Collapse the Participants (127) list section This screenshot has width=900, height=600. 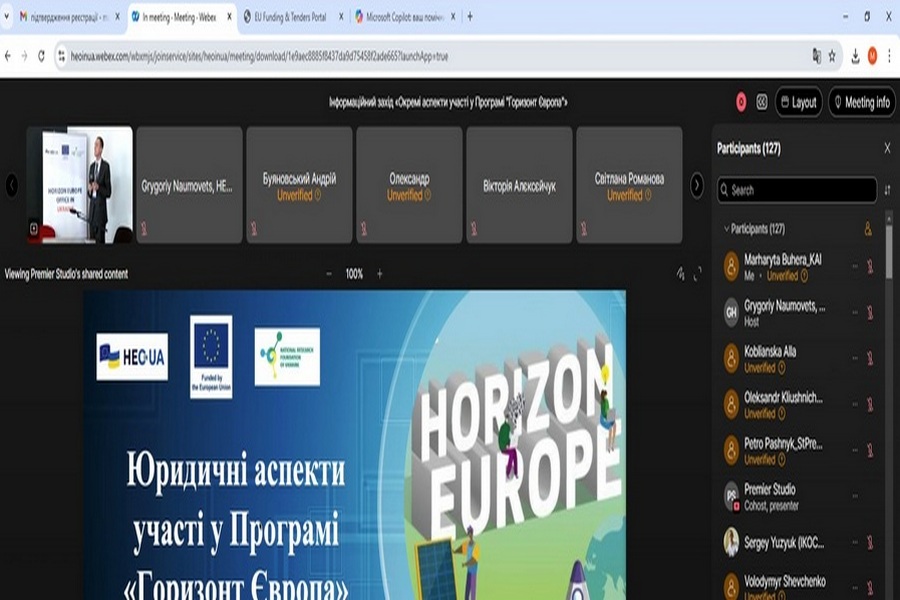[x=726, y=229]
